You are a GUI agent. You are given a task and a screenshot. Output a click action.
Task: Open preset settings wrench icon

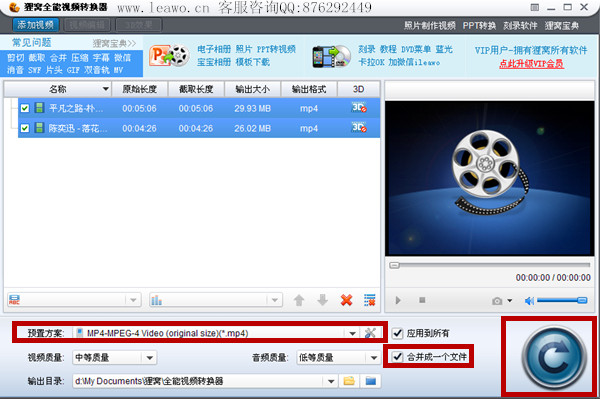click(x=370, y=333)
